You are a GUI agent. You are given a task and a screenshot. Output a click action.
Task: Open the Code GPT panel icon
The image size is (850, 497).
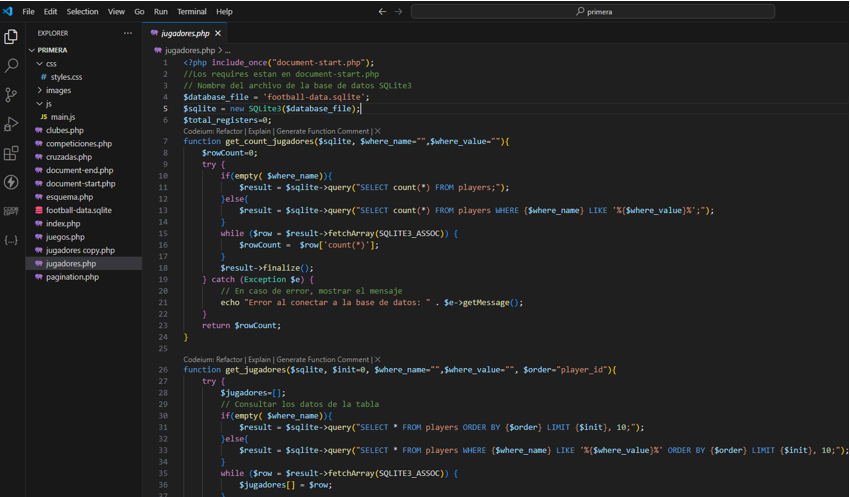(11, 211)
